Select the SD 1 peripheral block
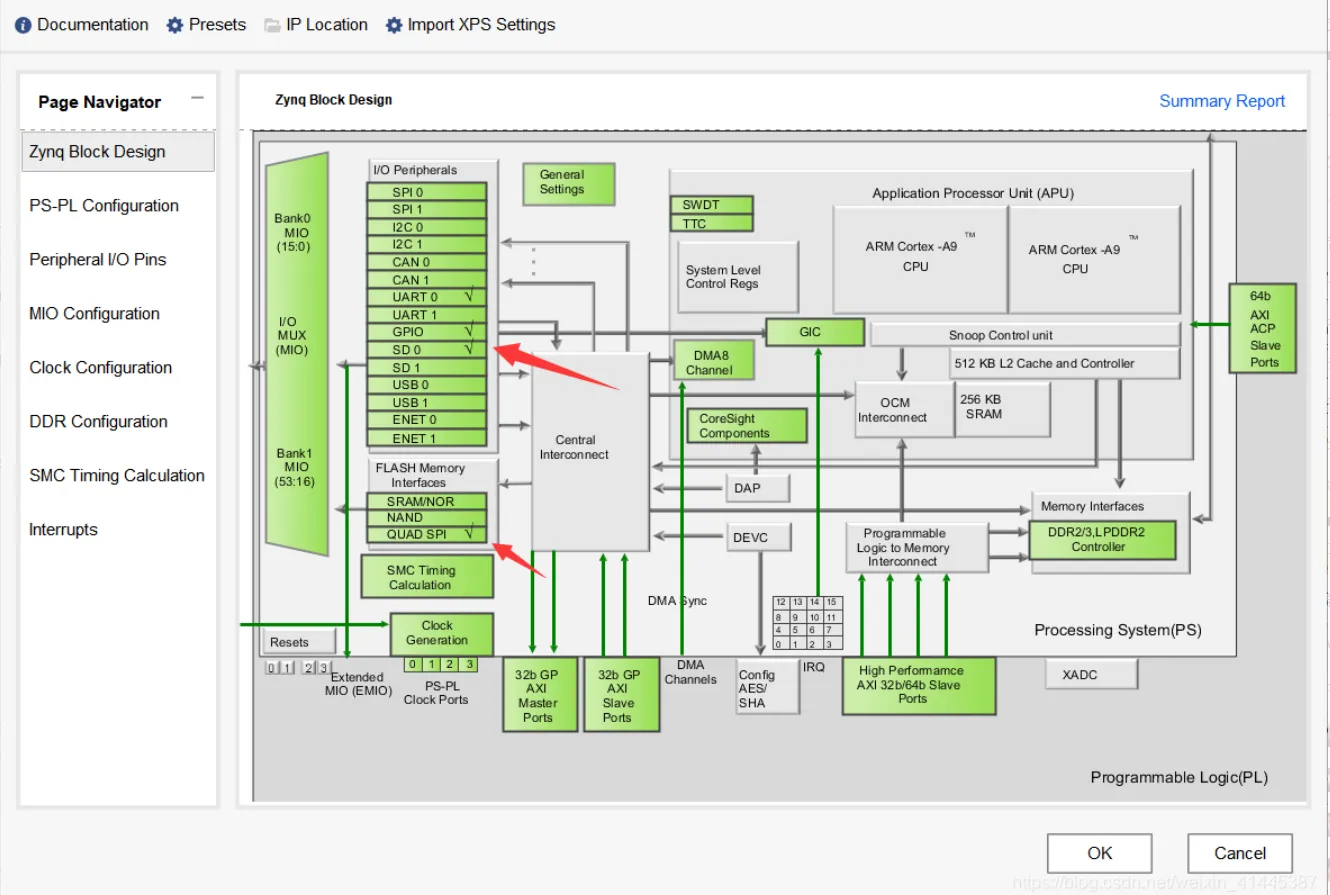The width and height of the screenshot is (1330, 895). (x=427, y=367)
